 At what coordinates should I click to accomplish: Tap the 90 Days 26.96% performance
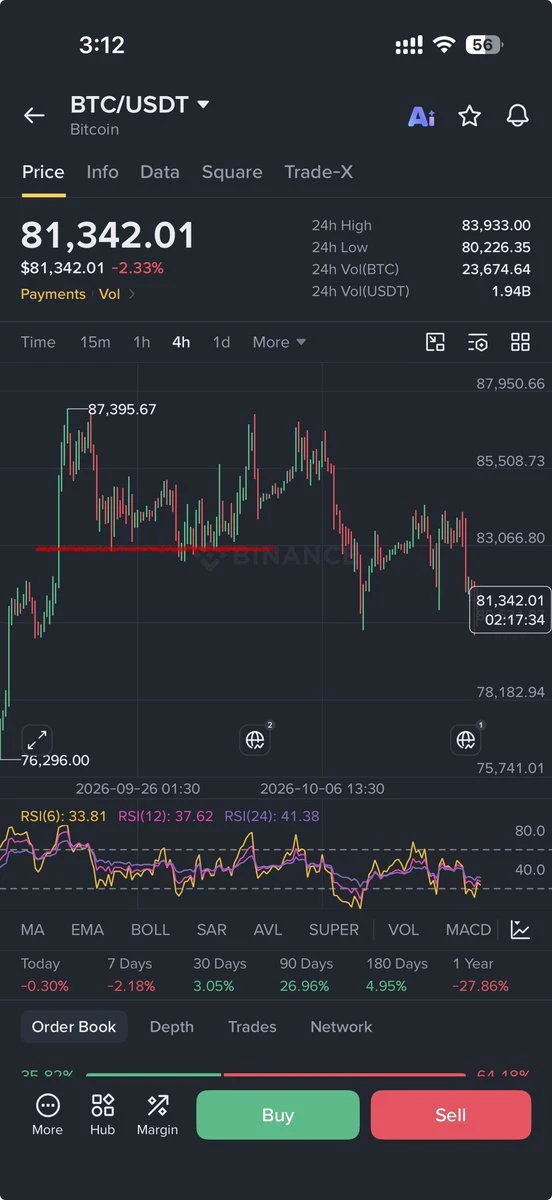tap(305, 975)
